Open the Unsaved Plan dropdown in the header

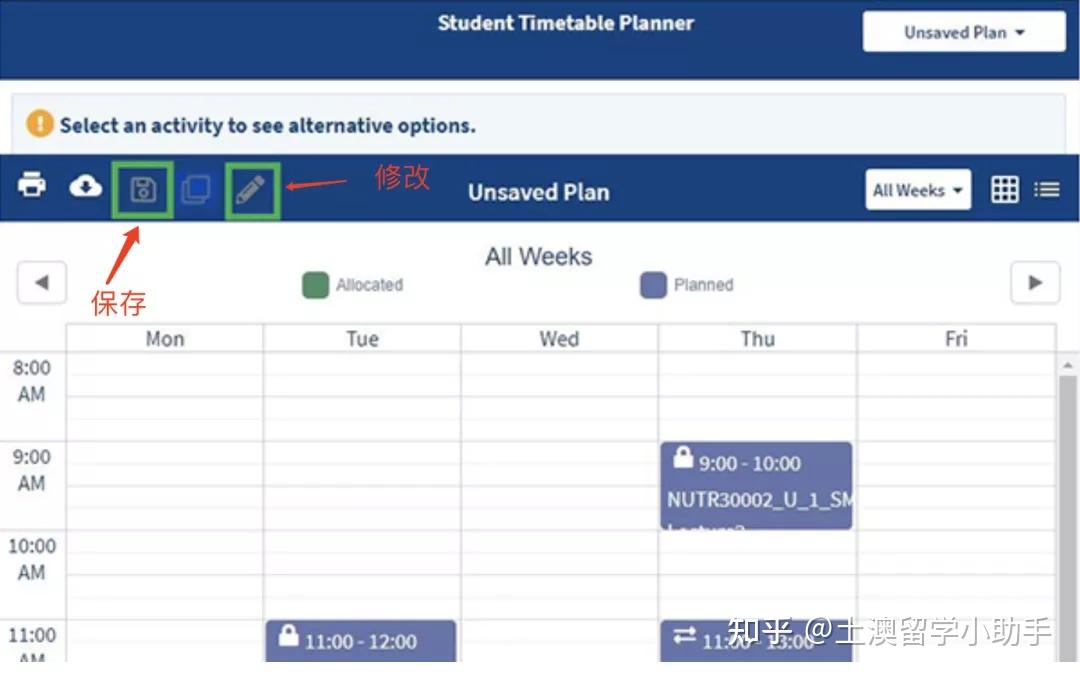[x=962, y=31]
